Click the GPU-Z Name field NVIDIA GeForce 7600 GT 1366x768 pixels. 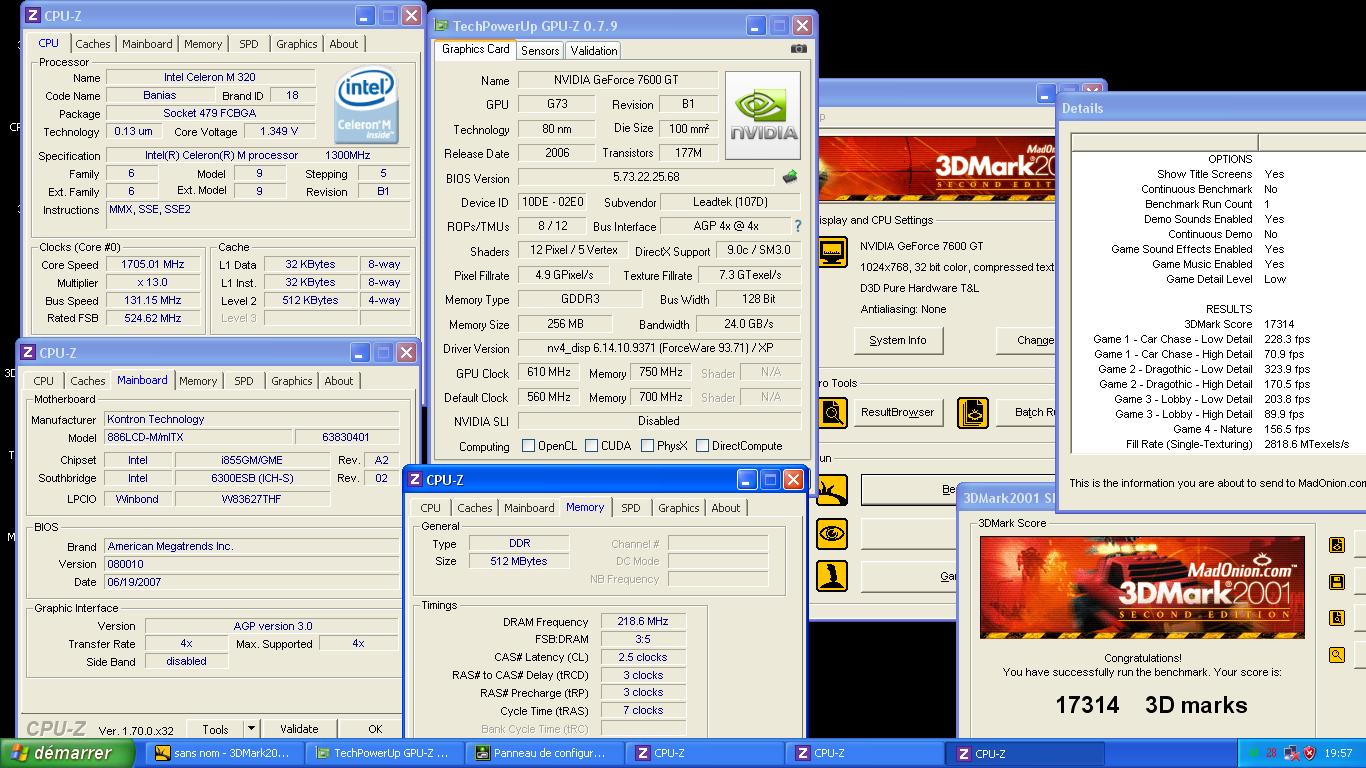coord(618,80)
